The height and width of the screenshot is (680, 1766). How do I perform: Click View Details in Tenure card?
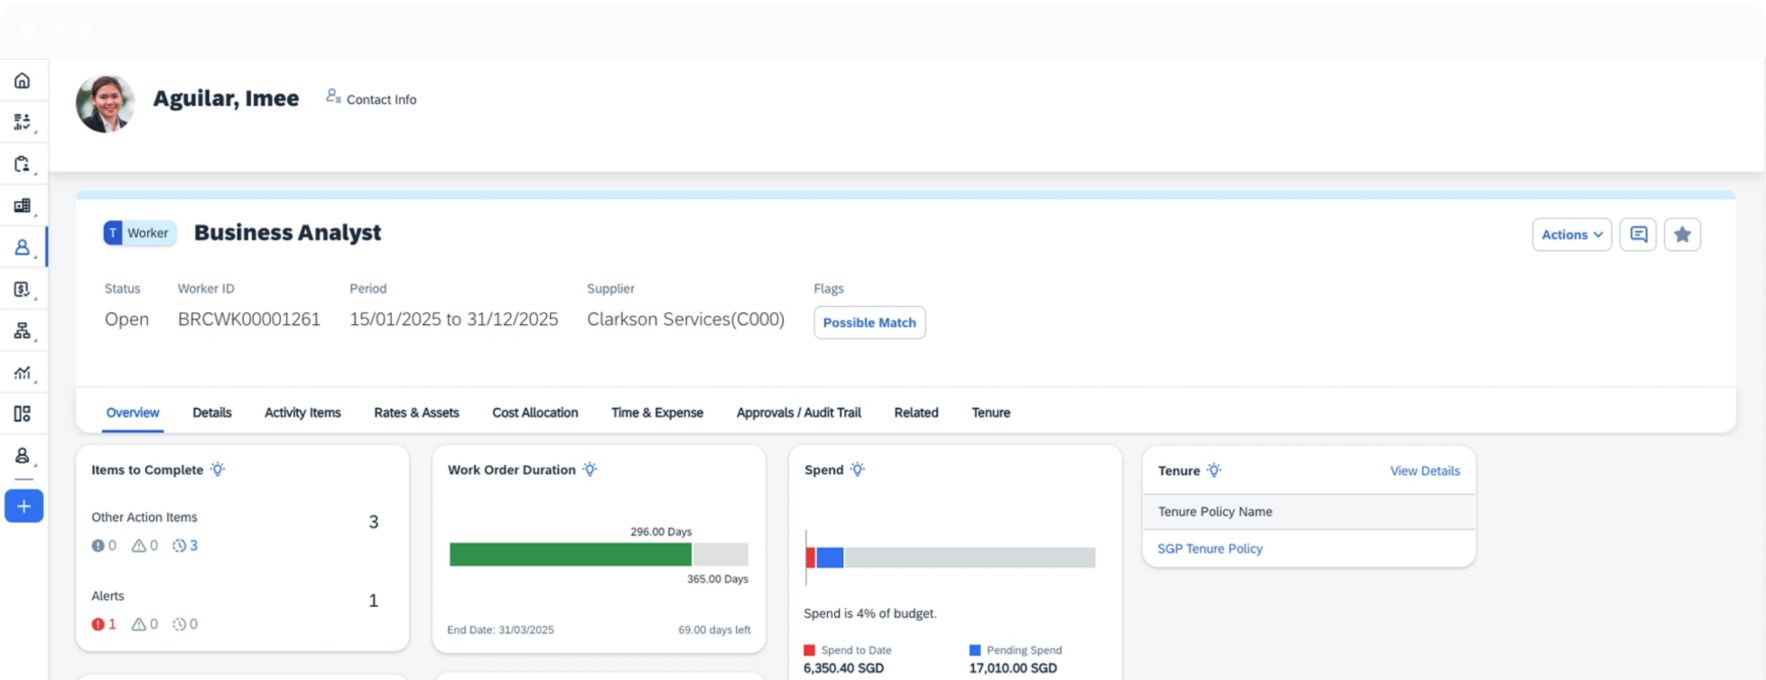(1424, 471)
